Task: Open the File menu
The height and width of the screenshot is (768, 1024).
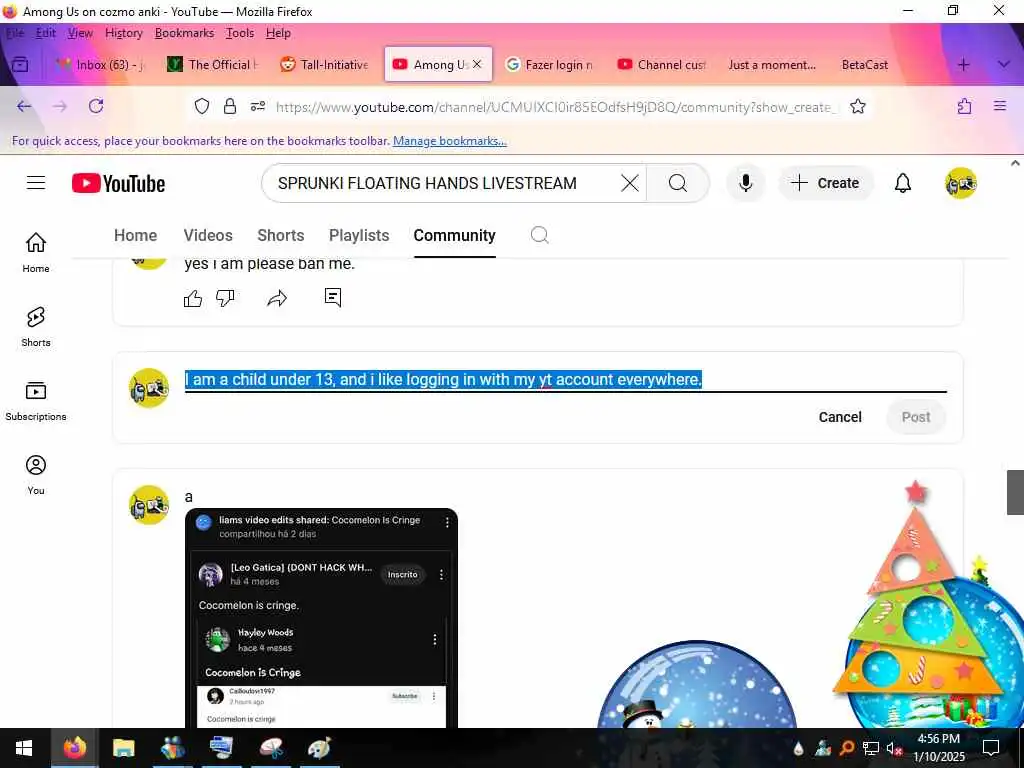Action: pyautogui.click(x=15, y=33)
